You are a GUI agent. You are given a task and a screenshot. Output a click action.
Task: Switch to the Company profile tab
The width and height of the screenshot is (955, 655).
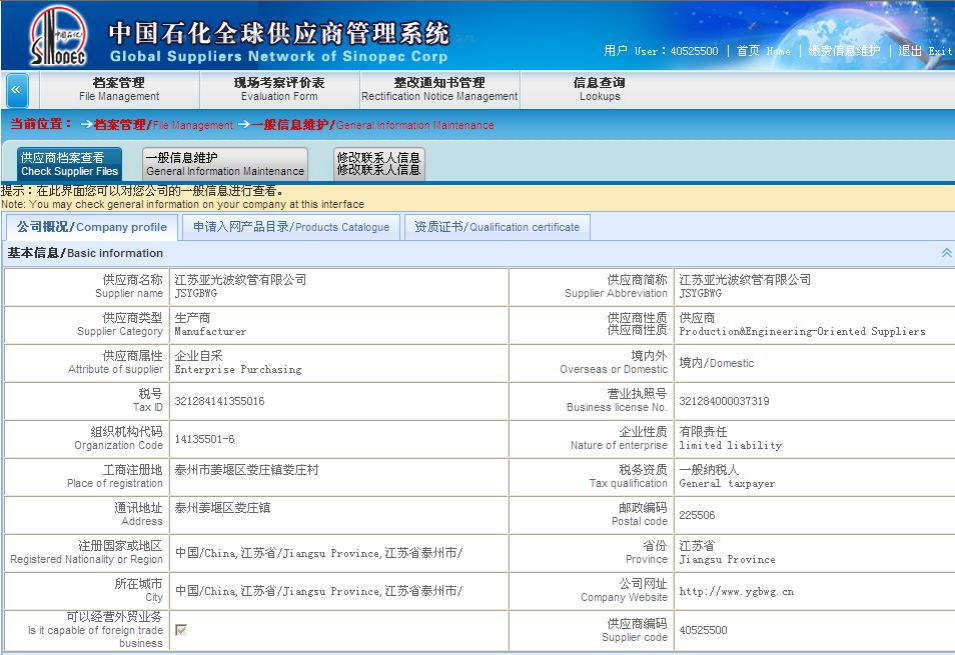[x=91, y=227]
